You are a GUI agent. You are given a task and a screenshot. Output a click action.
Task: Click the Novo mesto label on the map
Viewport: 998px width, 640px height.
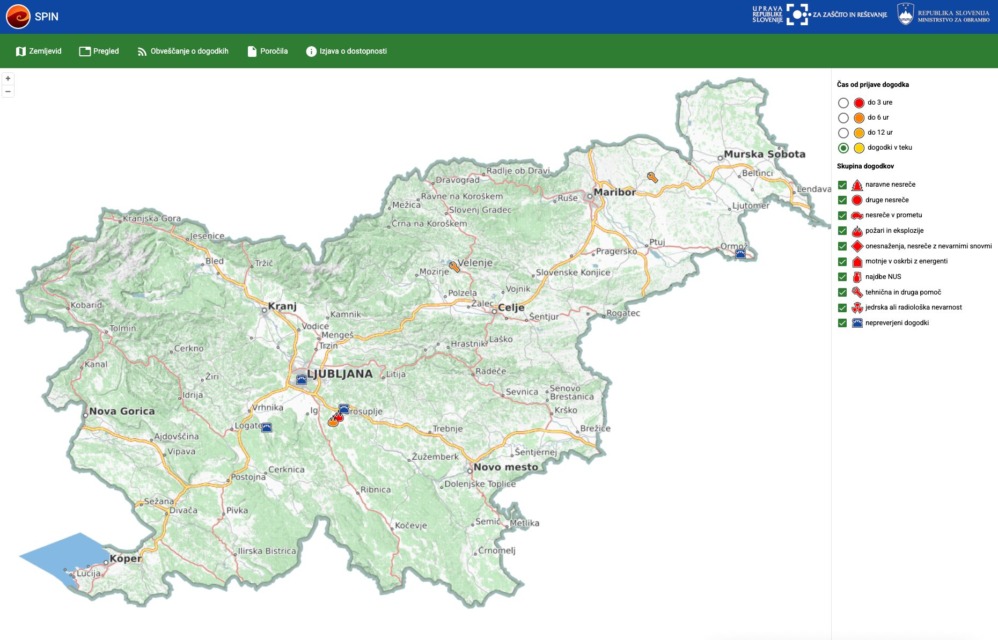506,467
